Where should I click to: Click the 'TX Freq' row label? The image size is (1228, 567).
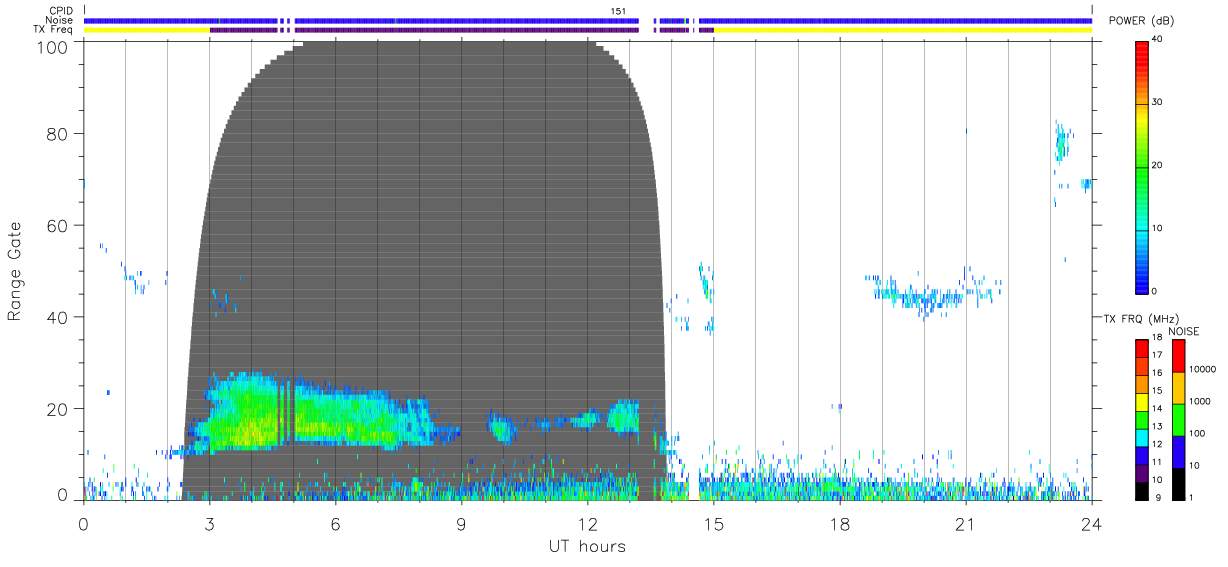tap(53, 30)
